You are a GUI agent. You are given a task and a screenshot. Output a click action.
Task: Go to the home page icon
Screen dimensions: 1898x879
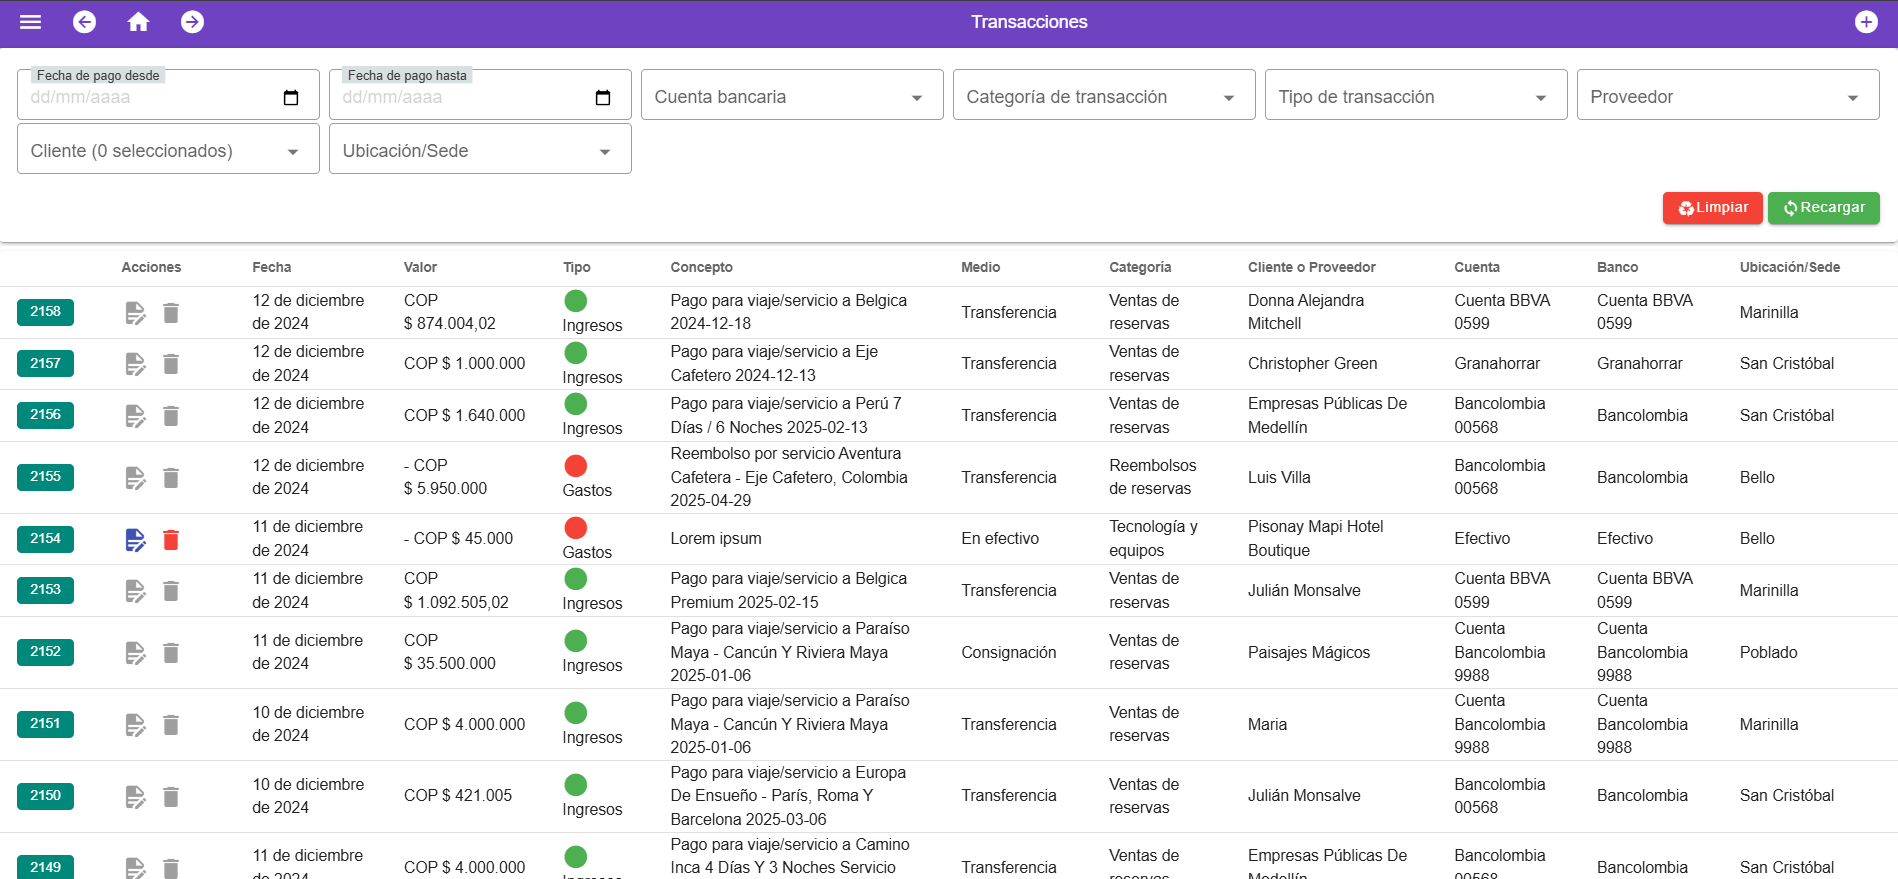click(x=138, y=22)
